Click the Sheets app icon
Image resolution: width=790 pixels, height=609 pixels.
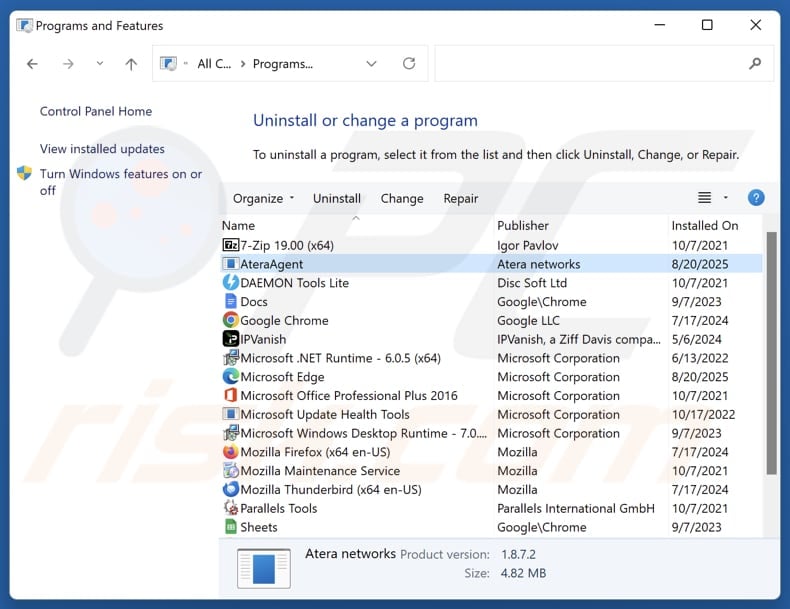point(230,527)
